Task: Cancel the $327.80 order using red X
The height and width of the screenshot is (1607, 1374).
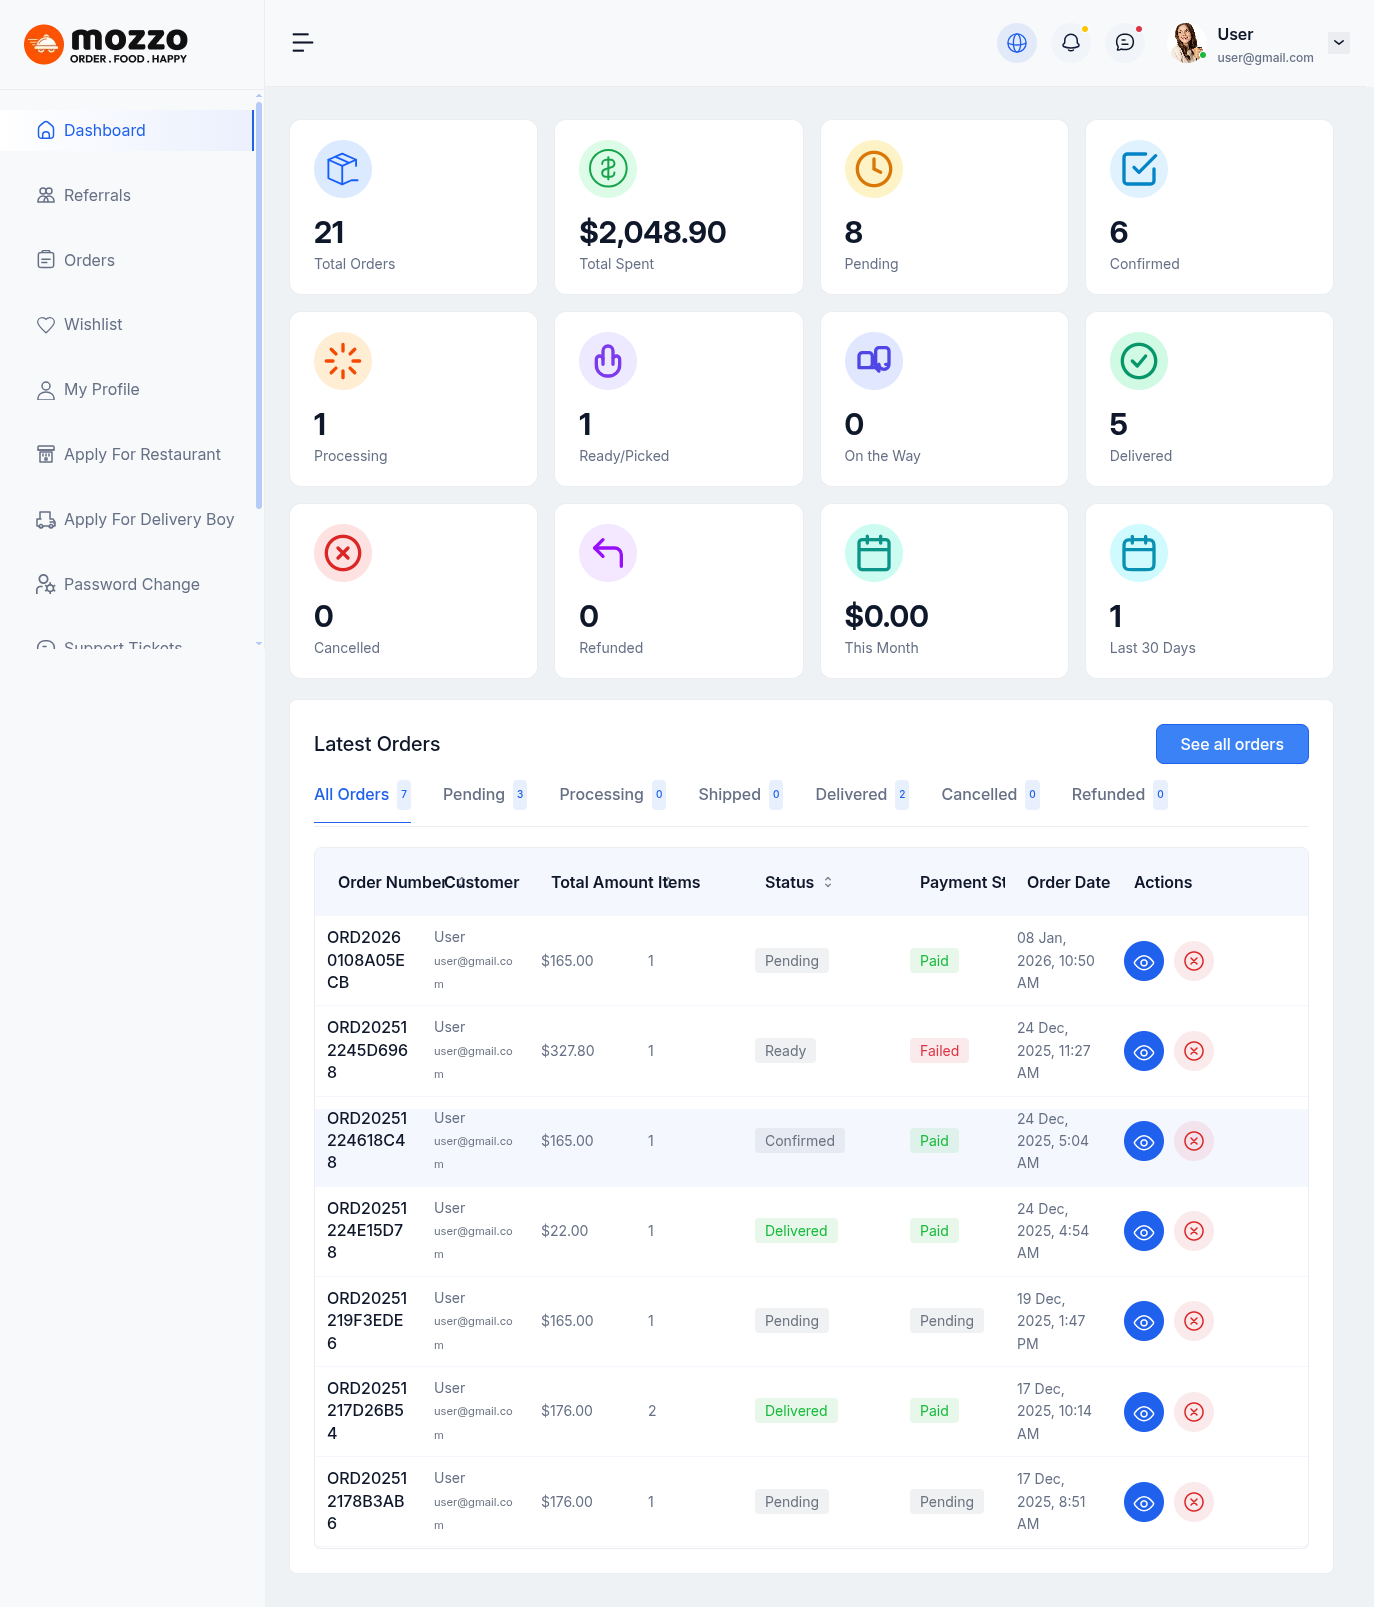Action: [x=1193, y=1051]
